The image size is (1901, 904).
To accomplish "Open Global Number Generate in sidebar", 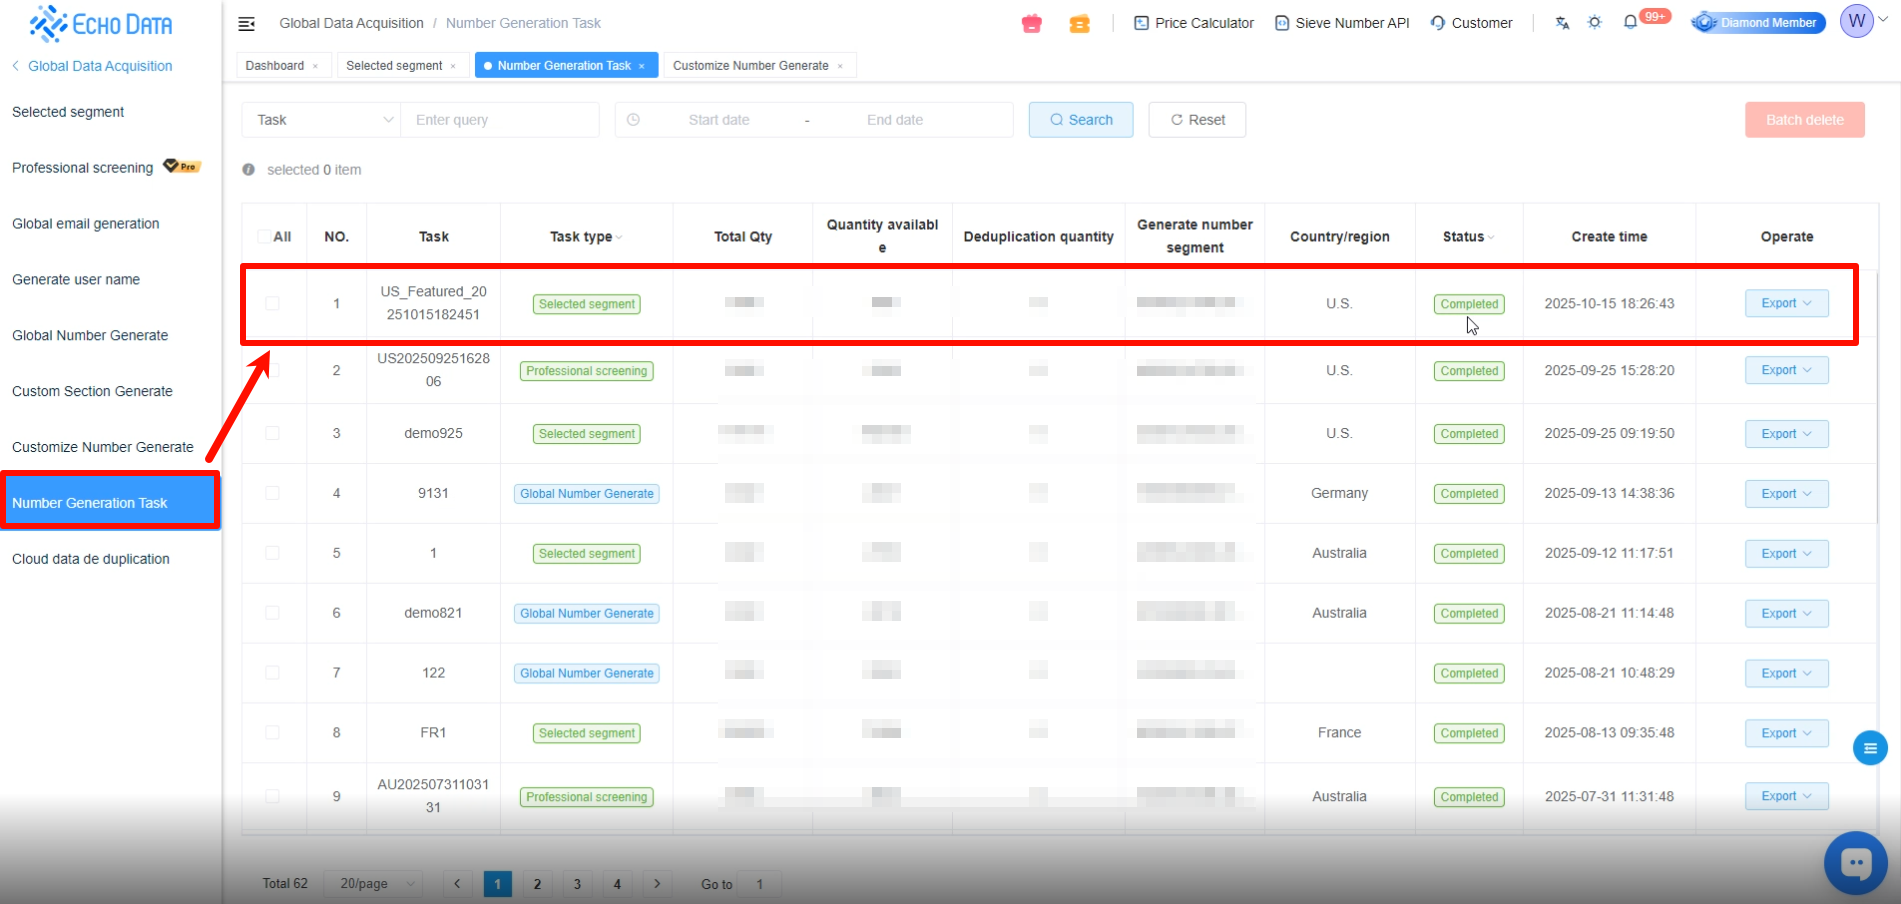I will (x=90, y=335).
